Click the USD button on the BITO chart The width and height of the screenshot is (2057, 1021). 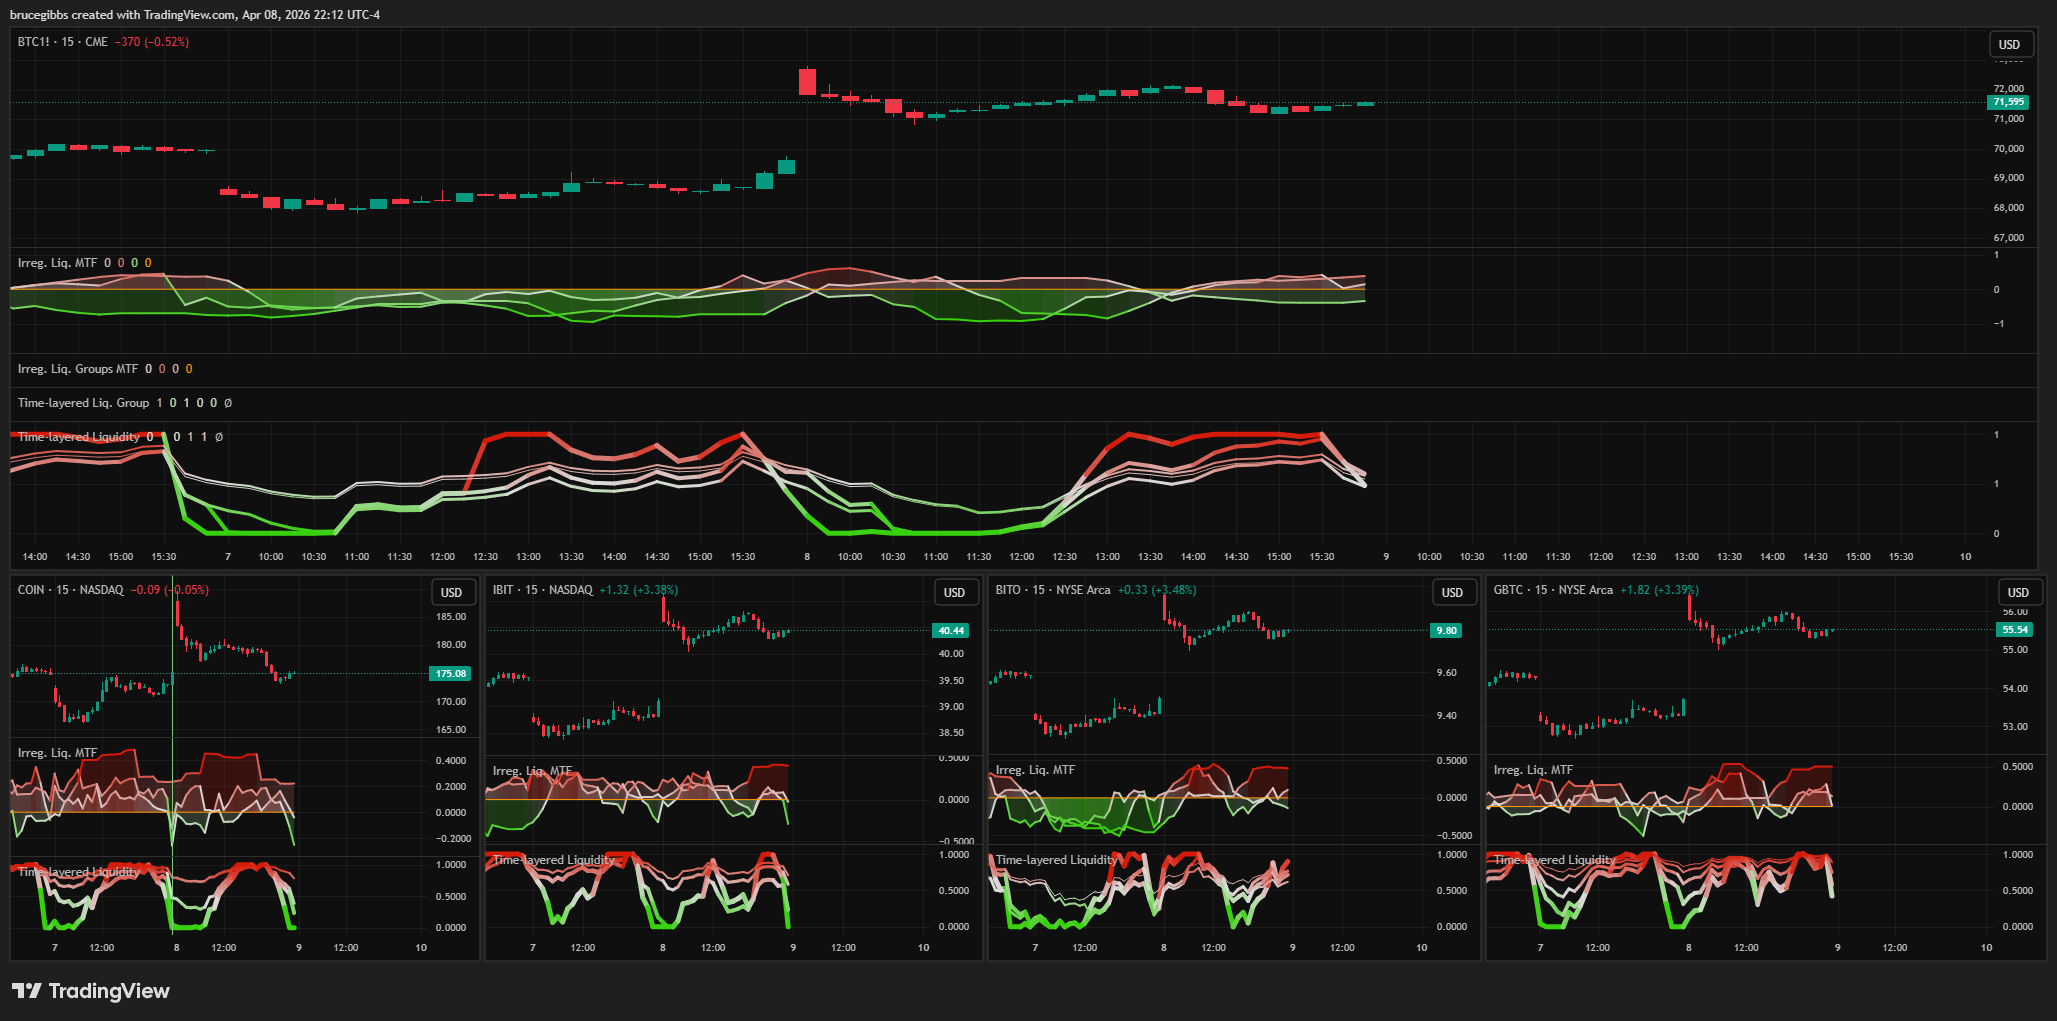[x=1452, y=592]
